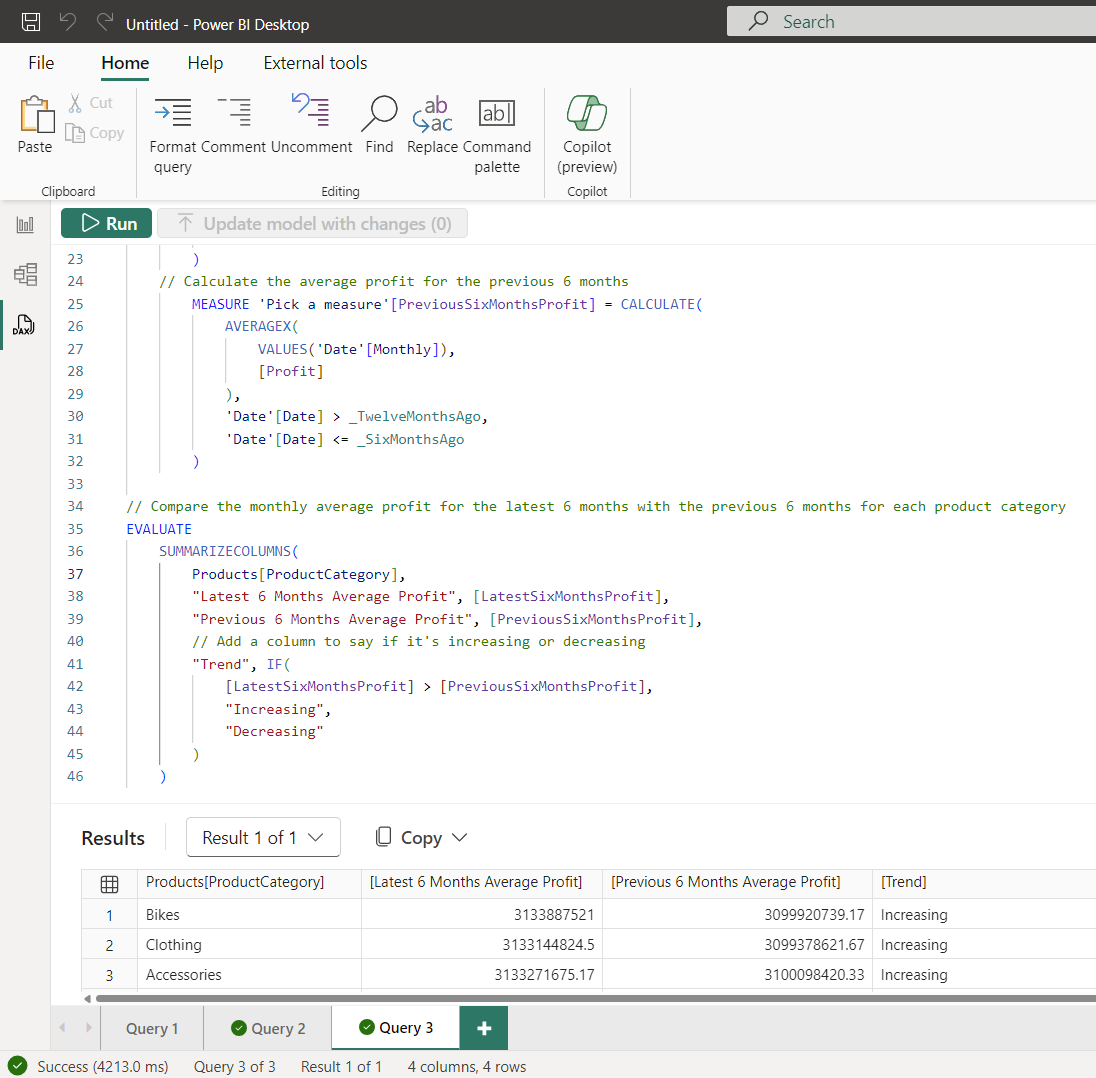
Task: Click the Copy button in Clipboard group
Action: 94,133
